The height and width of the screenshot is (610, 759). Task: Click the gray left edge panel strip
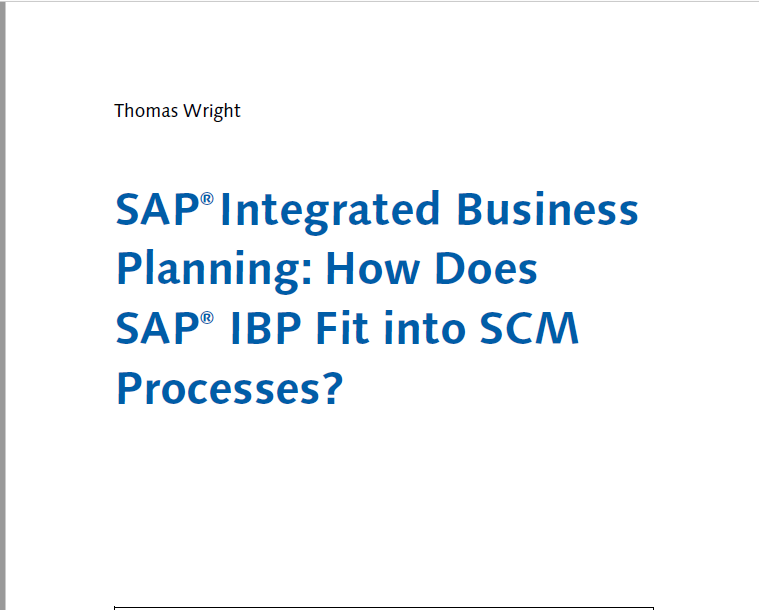point(3,305)
